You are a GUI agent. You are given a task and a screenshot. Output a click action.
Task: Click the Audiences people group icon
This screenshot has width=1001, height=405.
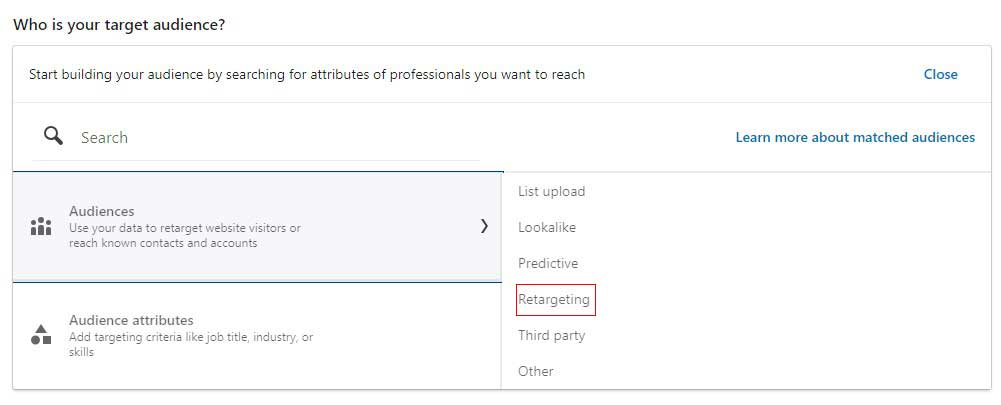point(41,226)
